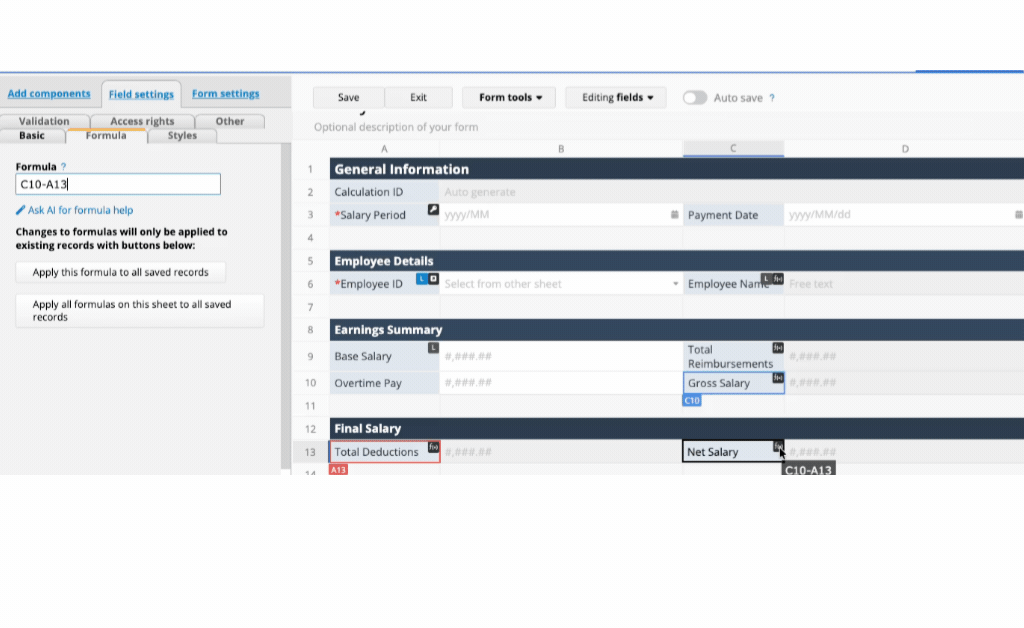Click Apply all formulas on this sheet button

[x=140, y=311]
